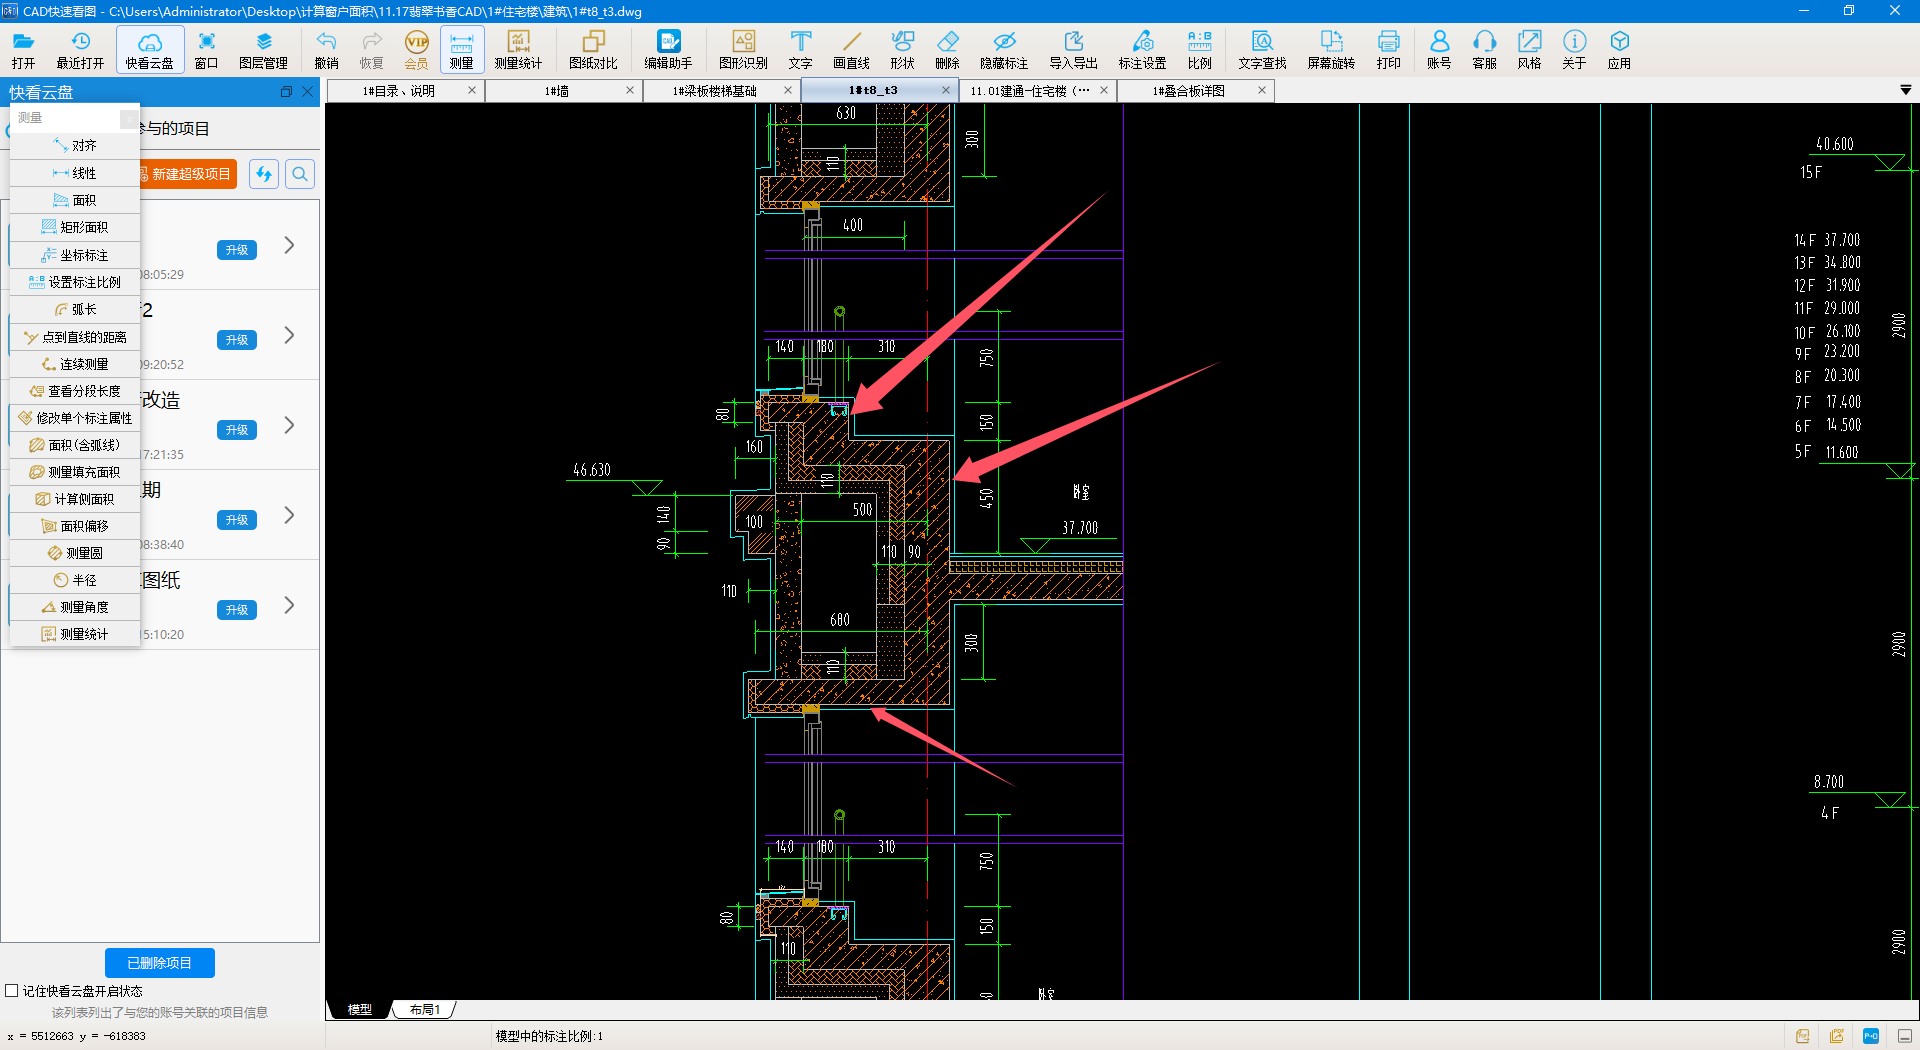The height and width of the screenshot is (1050, 1920).
Task: Choose 计算侧面积 menu entry
Action: (75, 499)
